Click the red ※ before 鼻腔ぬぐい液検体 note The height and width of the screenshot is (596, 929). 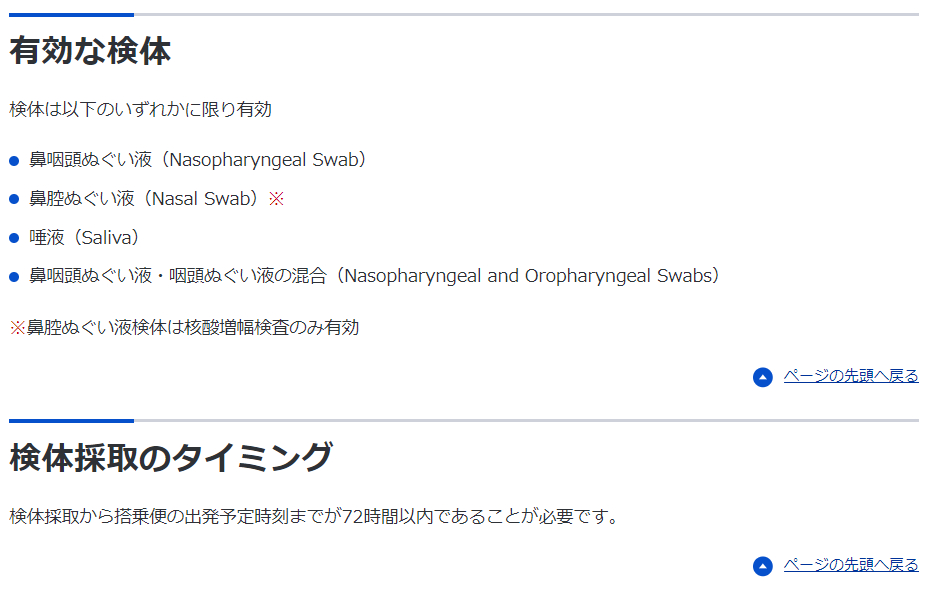[17, 328]
